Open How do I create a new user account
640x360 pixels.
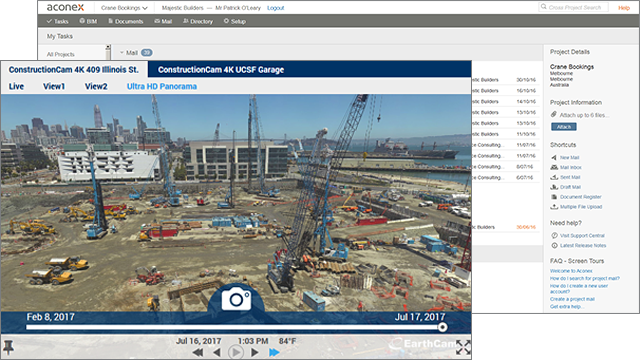(579, 289)
